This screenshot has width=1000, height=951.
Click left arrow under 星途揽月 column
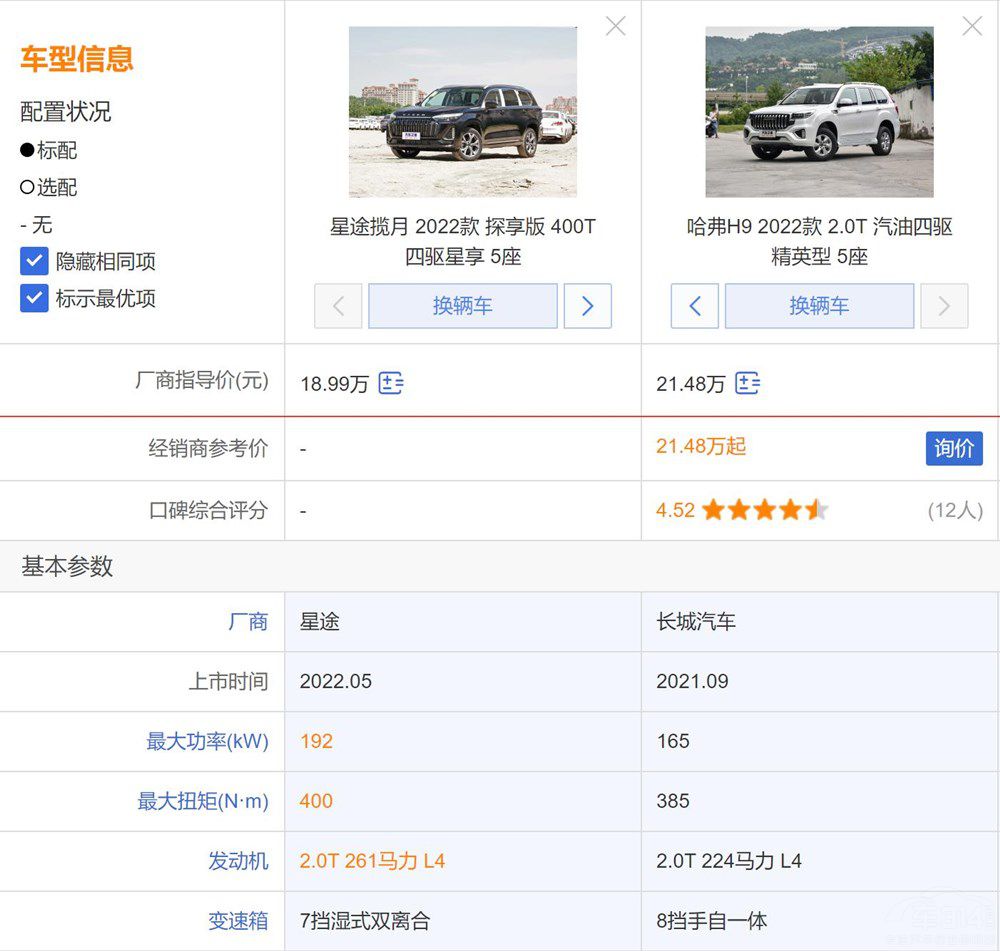[x=338, y=306]
